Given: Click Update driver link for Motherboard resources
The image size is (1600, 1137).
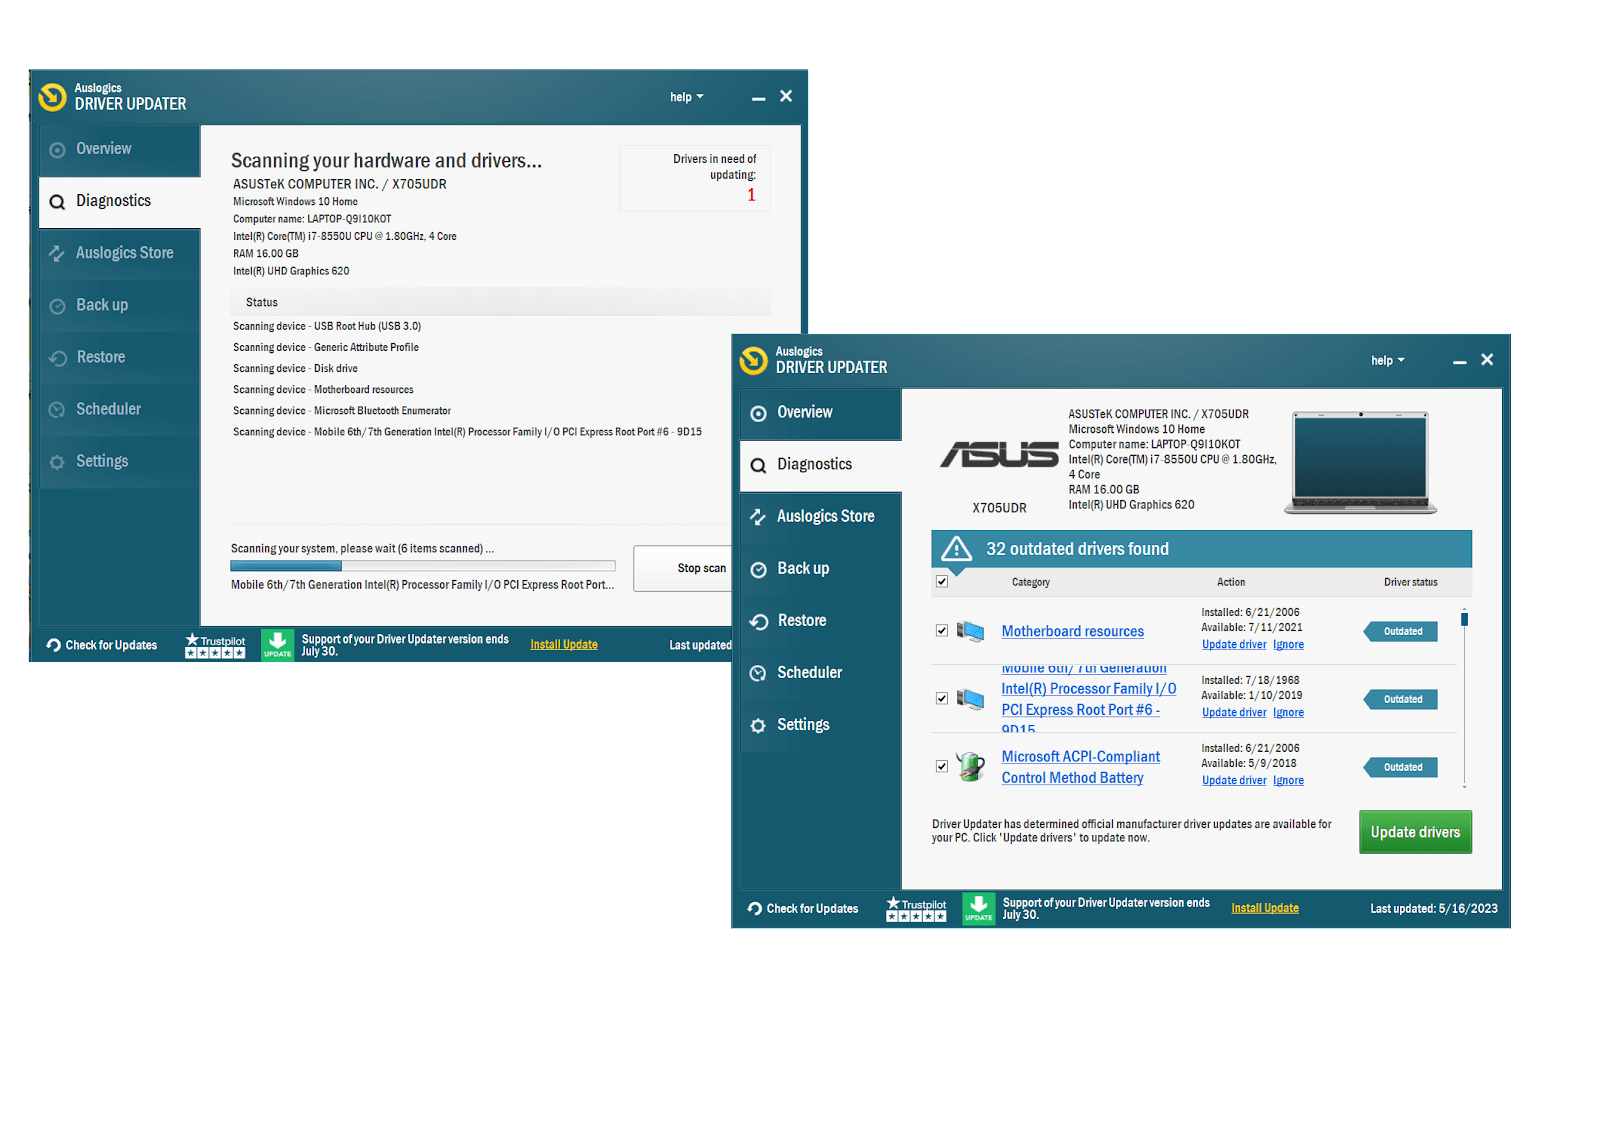Looking at the screenshot, I should (x=1234, y=645).
